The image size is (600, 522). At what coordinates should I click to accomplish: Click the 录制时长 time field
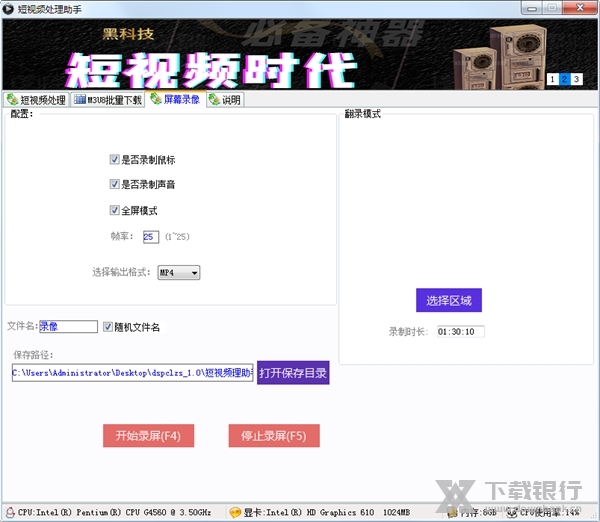coord(461,331)
